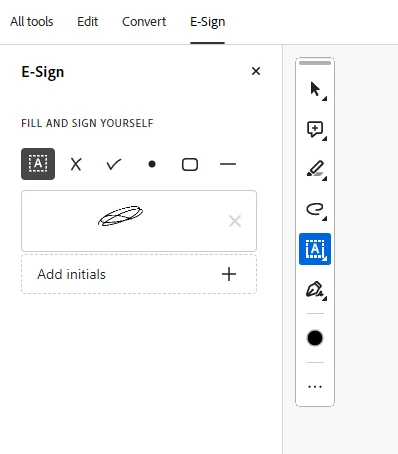Choose the dot fill tool
Screen dimensions: 398x454
(x=152, y=164)
